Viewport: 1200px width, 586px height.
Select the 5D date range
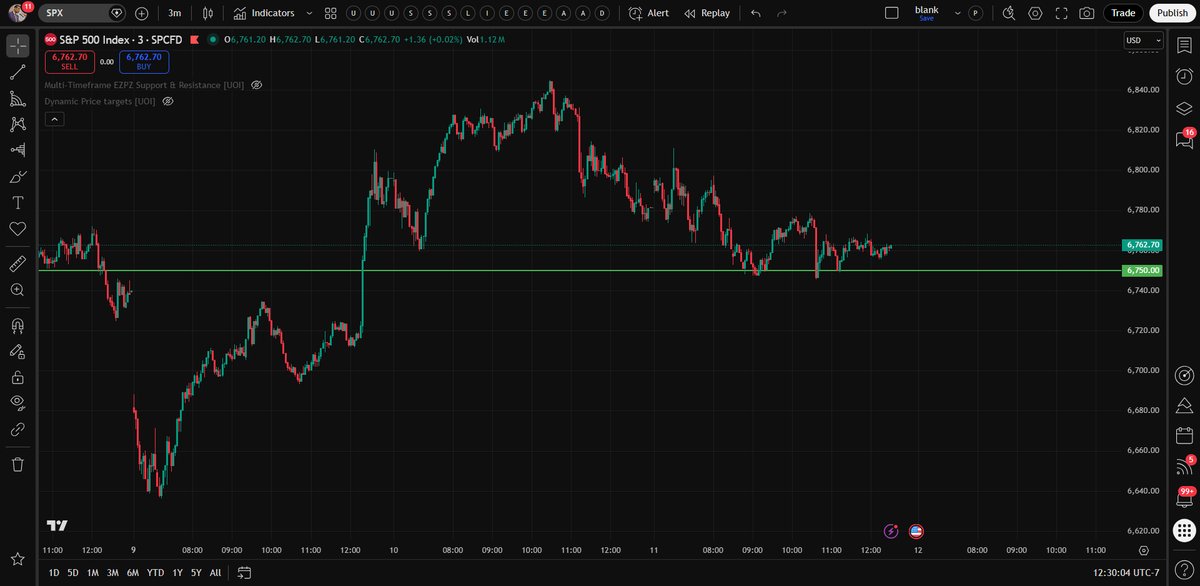point(73,572)
